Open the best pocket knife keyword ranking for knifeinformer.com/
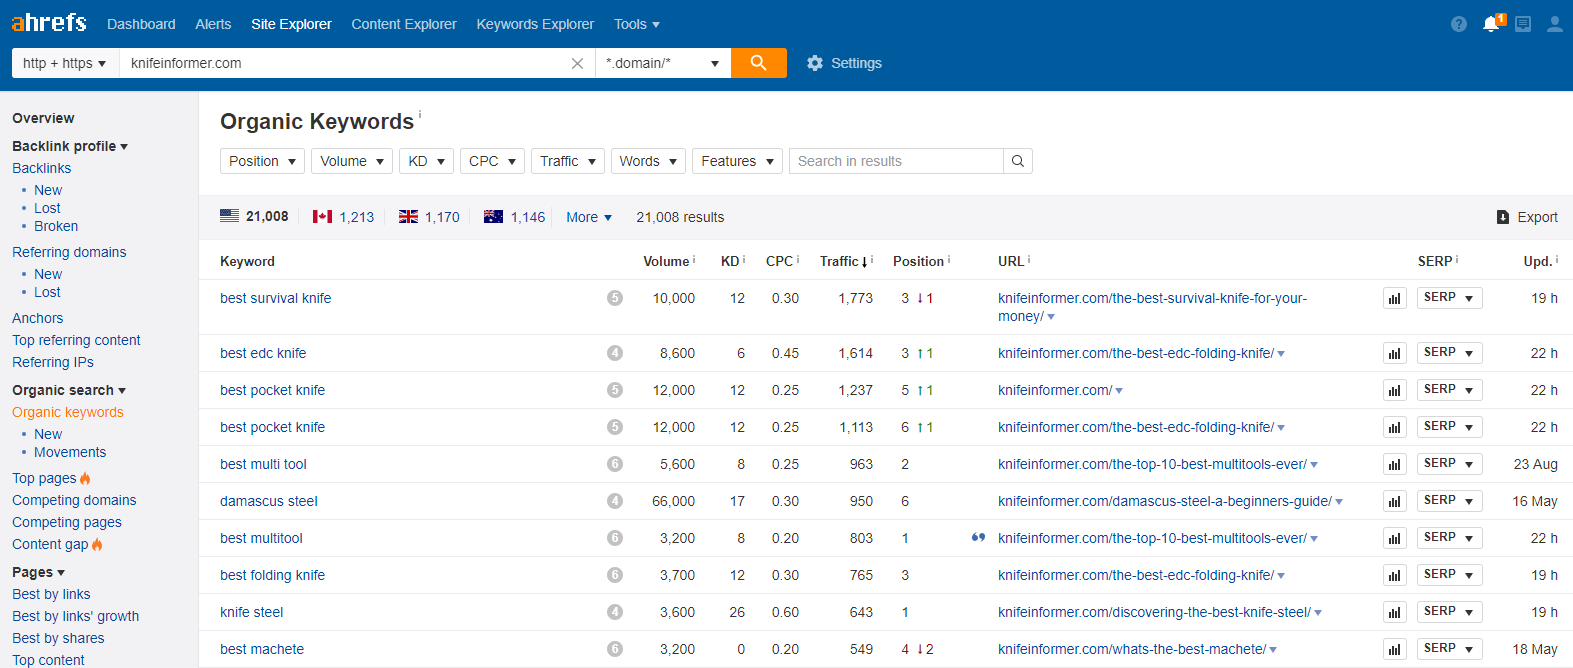 272,390
